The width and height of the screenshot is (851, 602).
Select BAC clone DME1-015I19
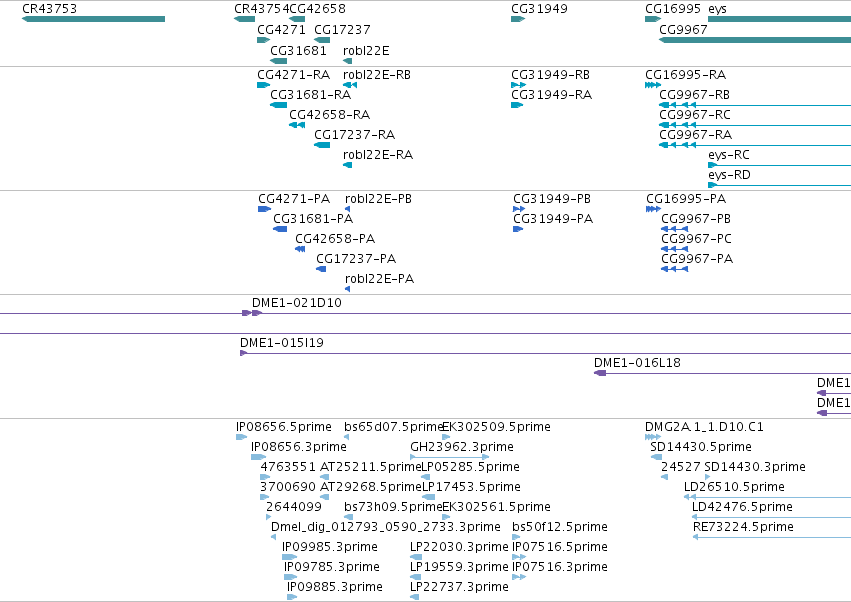click(x=282, y=343)
